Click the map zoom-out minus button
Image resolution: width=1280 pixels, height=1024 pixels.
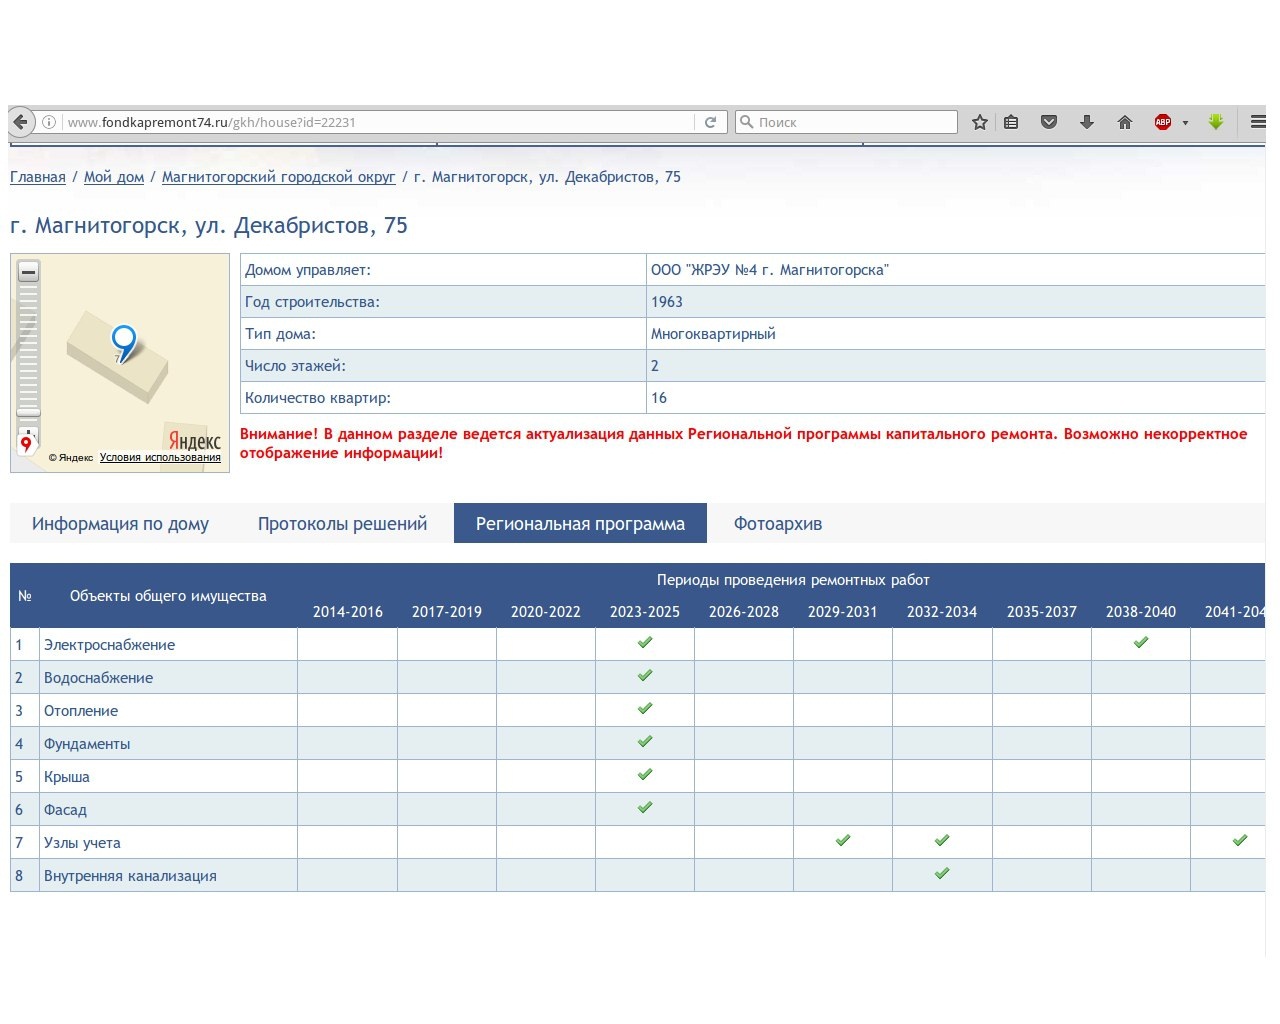pyautogui.click(x=29, y=272)
